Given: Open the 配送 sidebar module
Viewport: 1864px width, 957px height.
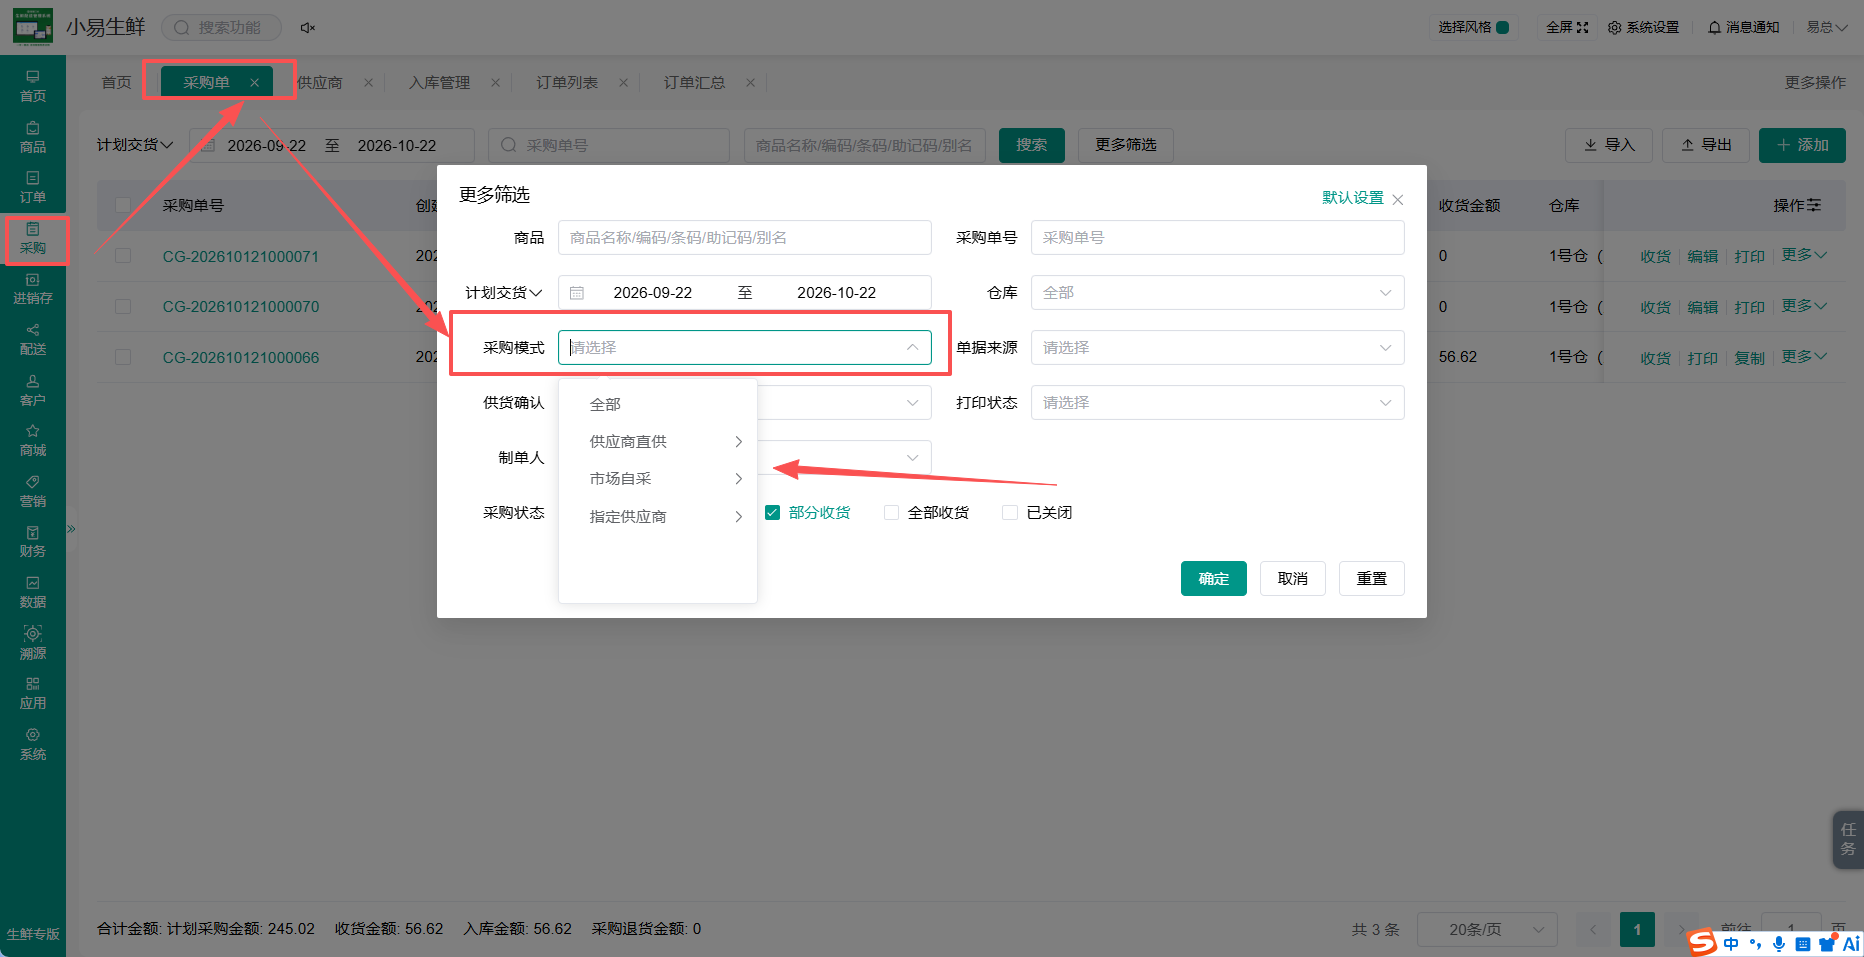Looking at the screenshot, I should click(33, 339).
